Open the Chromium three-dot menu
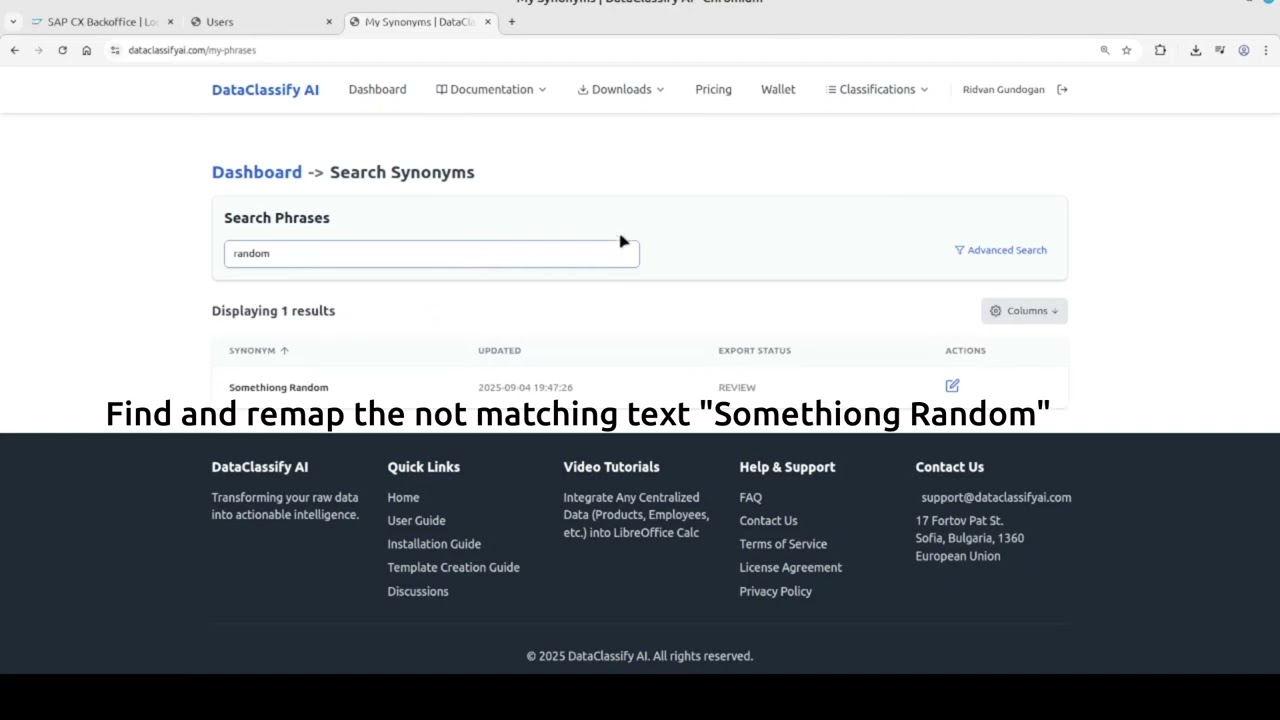The height and width of the screenshot is (720, 1280). (1266, 50)
